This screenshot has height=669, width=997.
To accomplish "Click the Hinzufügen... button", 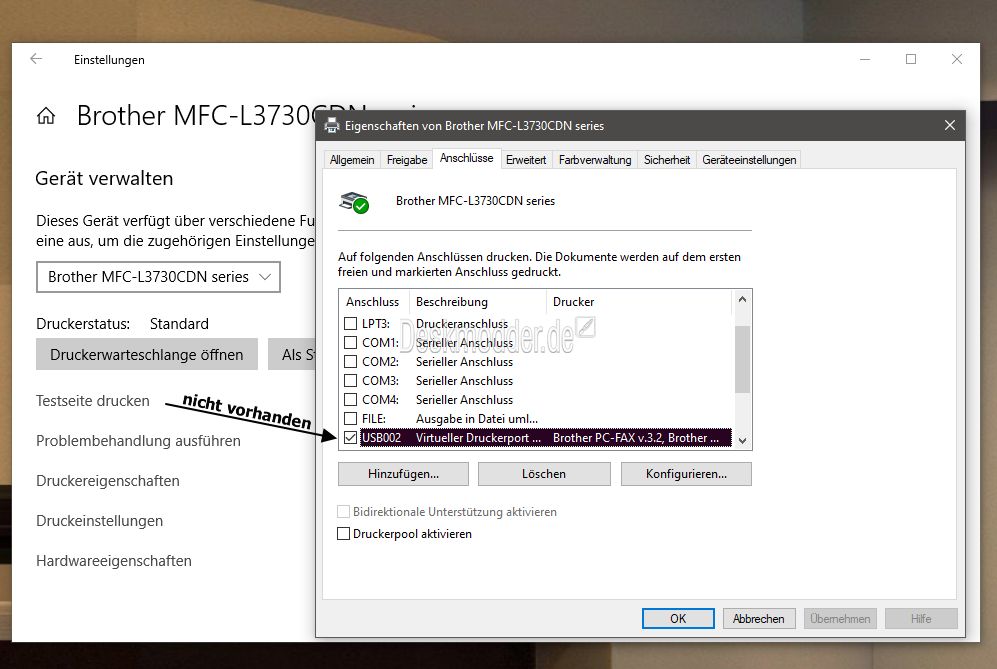I will coord(403,474).
